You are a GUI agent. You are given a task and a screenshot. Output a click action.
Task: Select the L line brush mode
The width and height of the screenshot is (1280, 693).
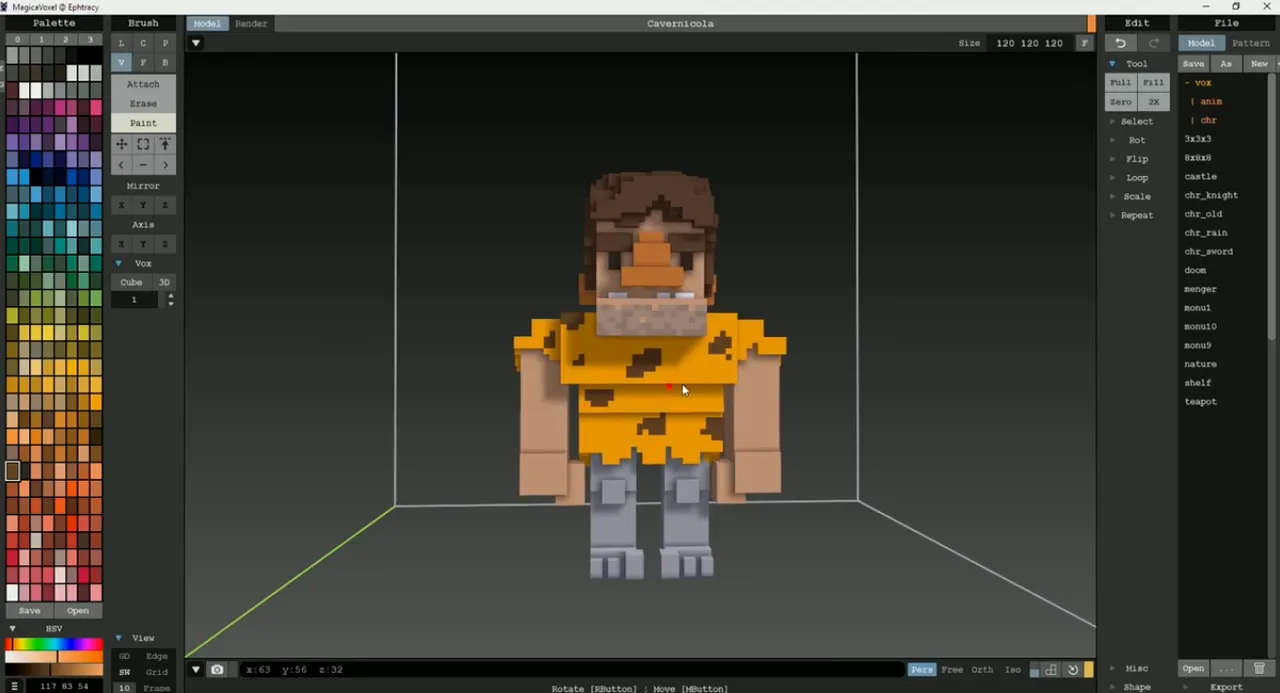tap(121, 43)
